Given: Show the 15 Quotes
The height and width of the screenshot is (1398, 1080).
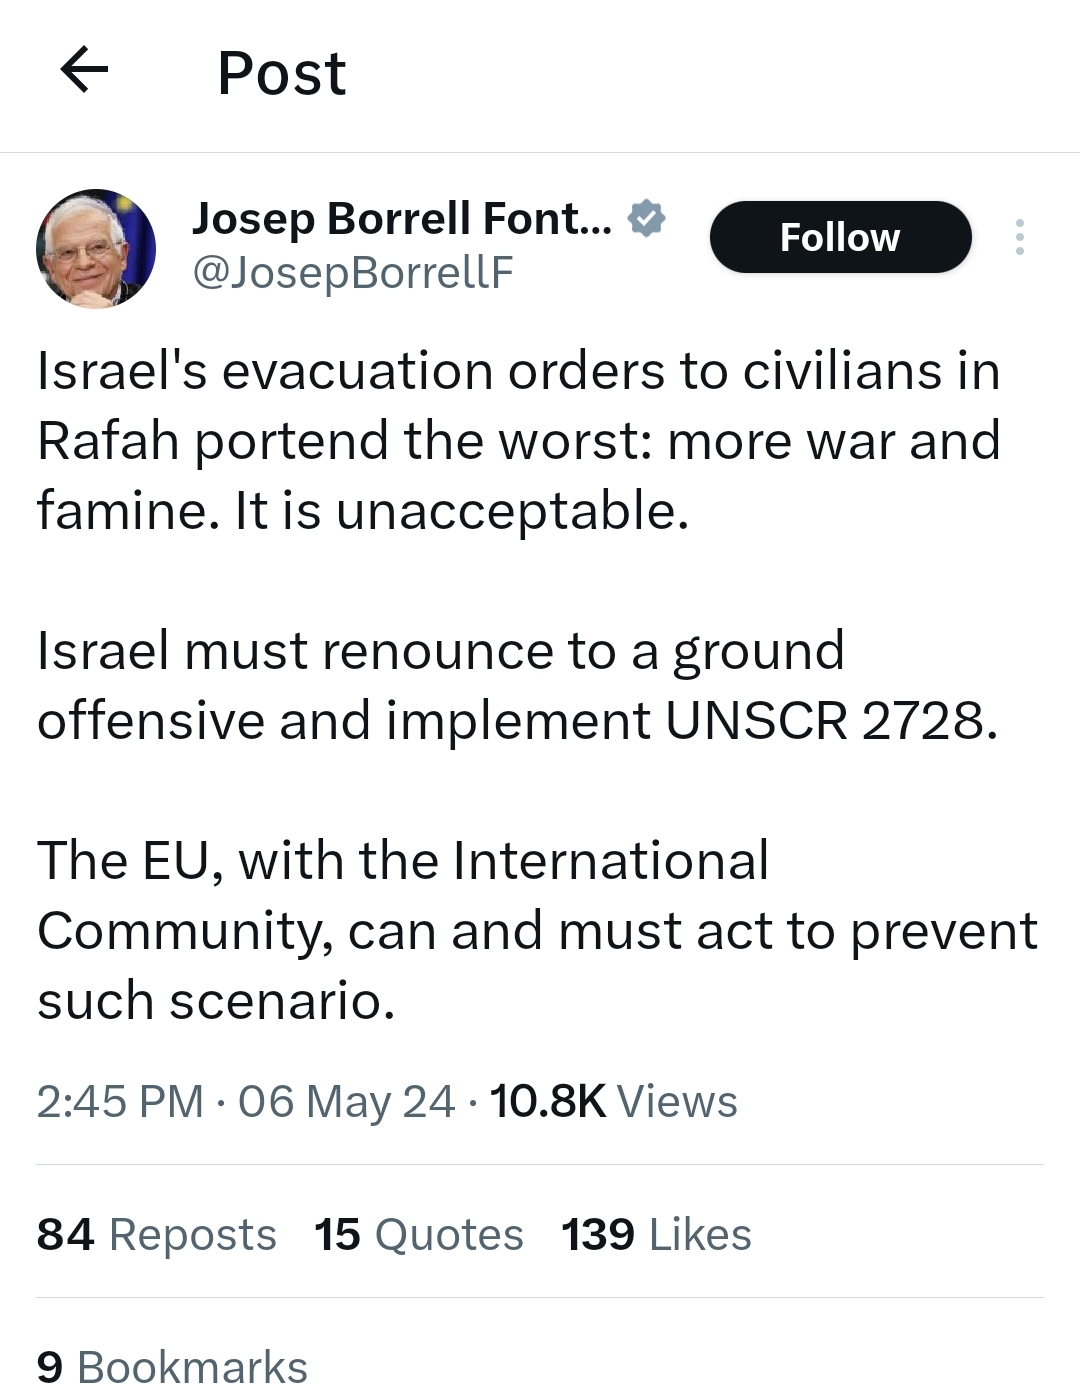Looking at the screenshot, I should point(418,1234).
